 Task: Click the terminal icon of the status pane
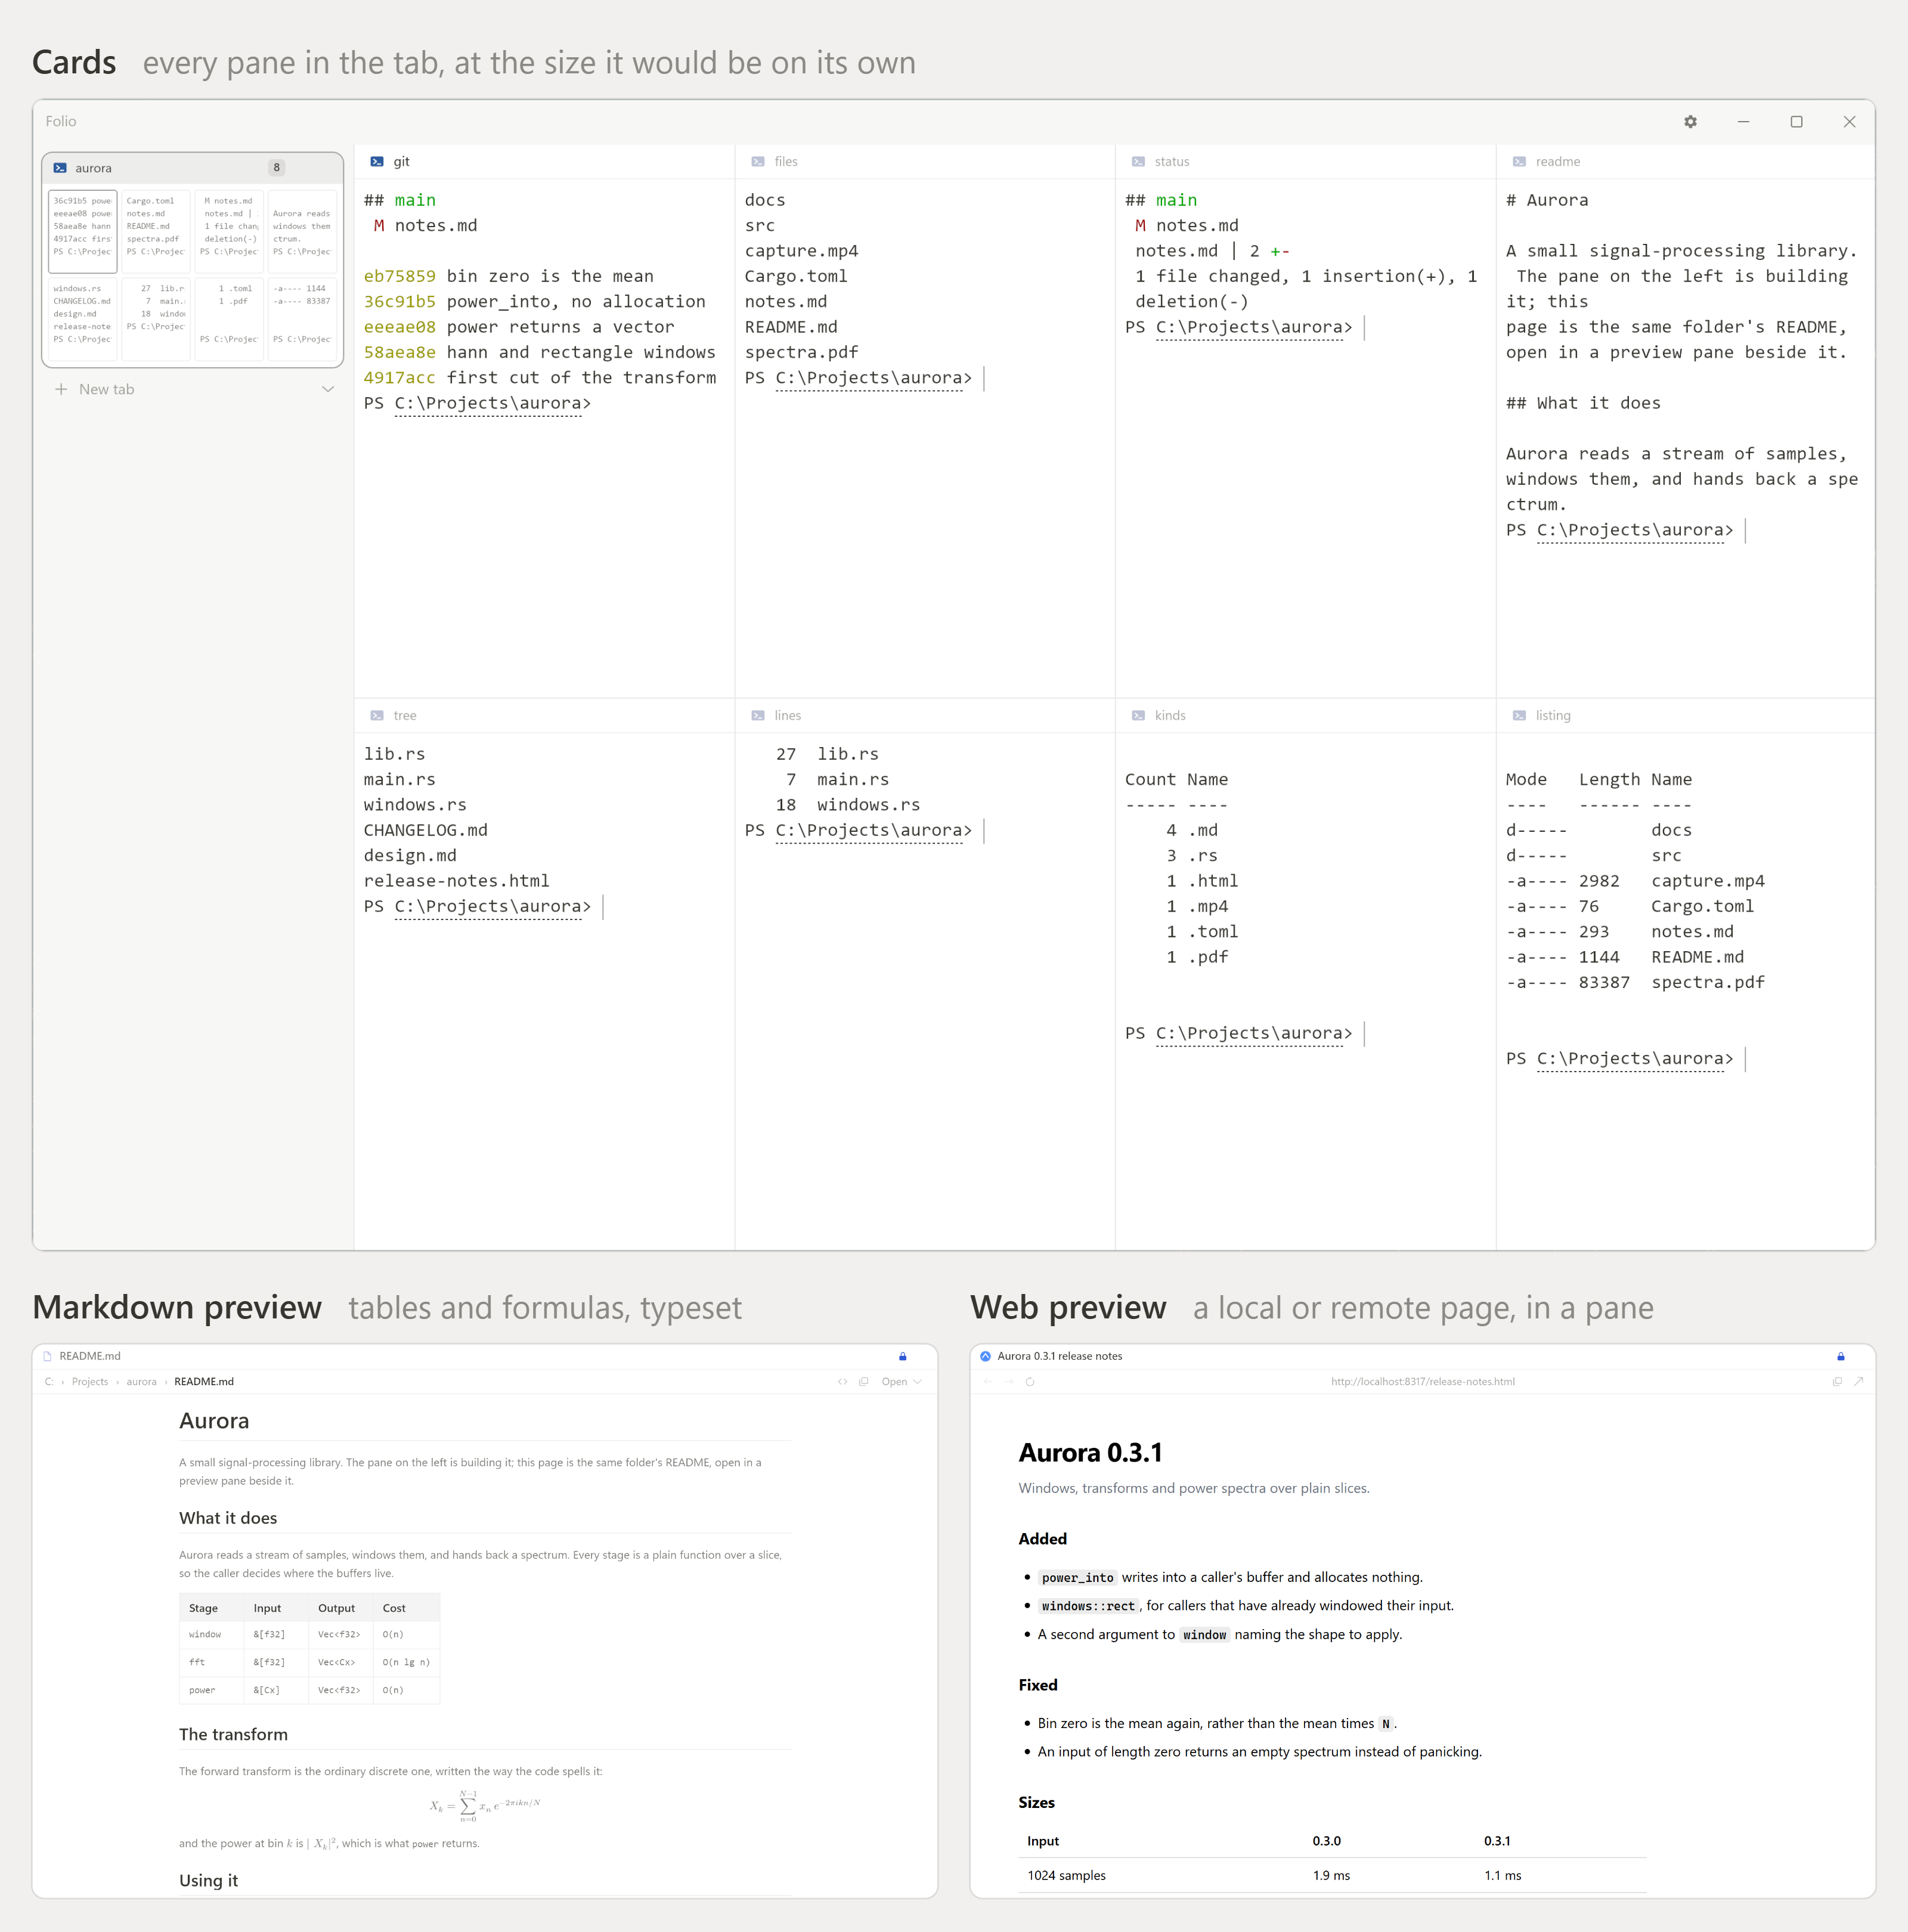[x=1138, y=161]
